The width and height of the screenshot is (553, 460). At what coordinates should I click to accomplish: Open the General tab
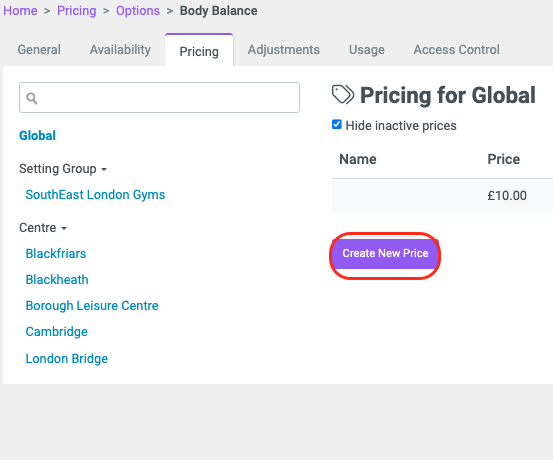39,50
